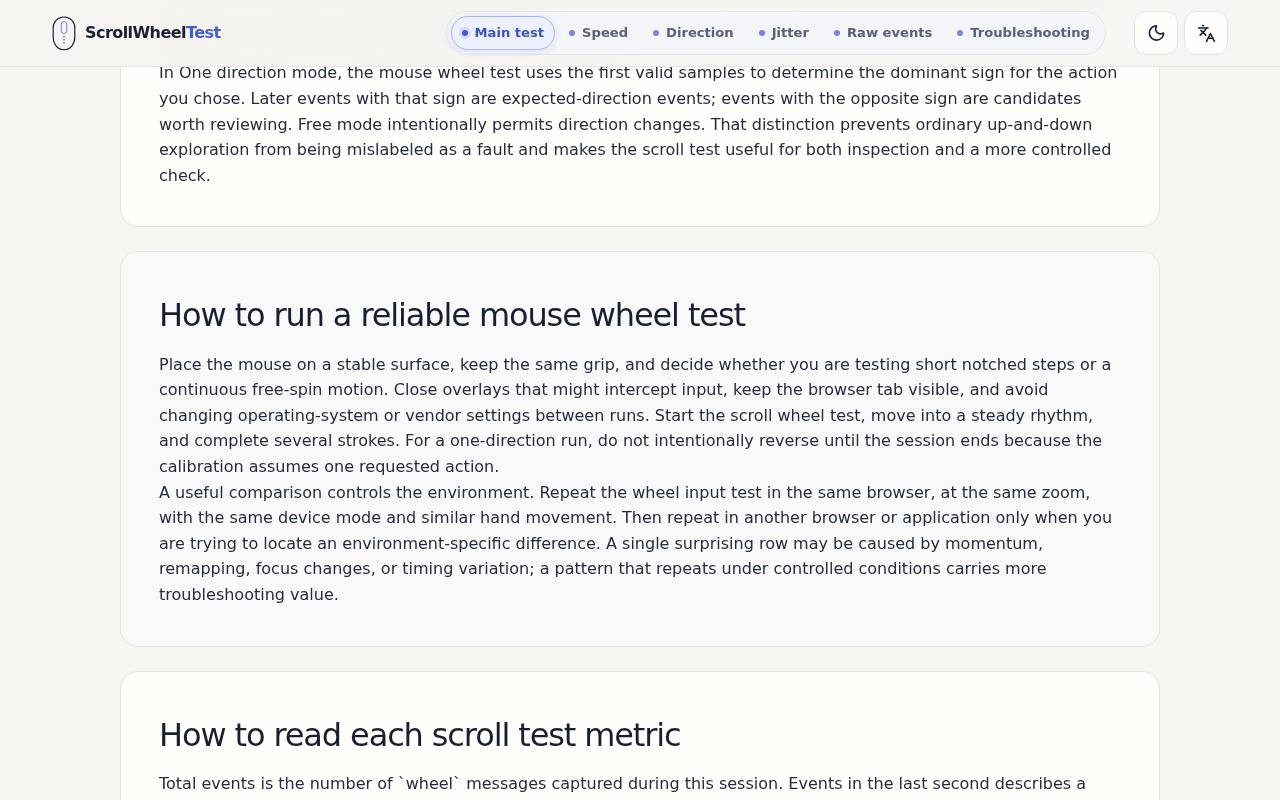Open the language translation menu icon
This screenshot has width=1280, height=800.
click(x=1206, y=33)
